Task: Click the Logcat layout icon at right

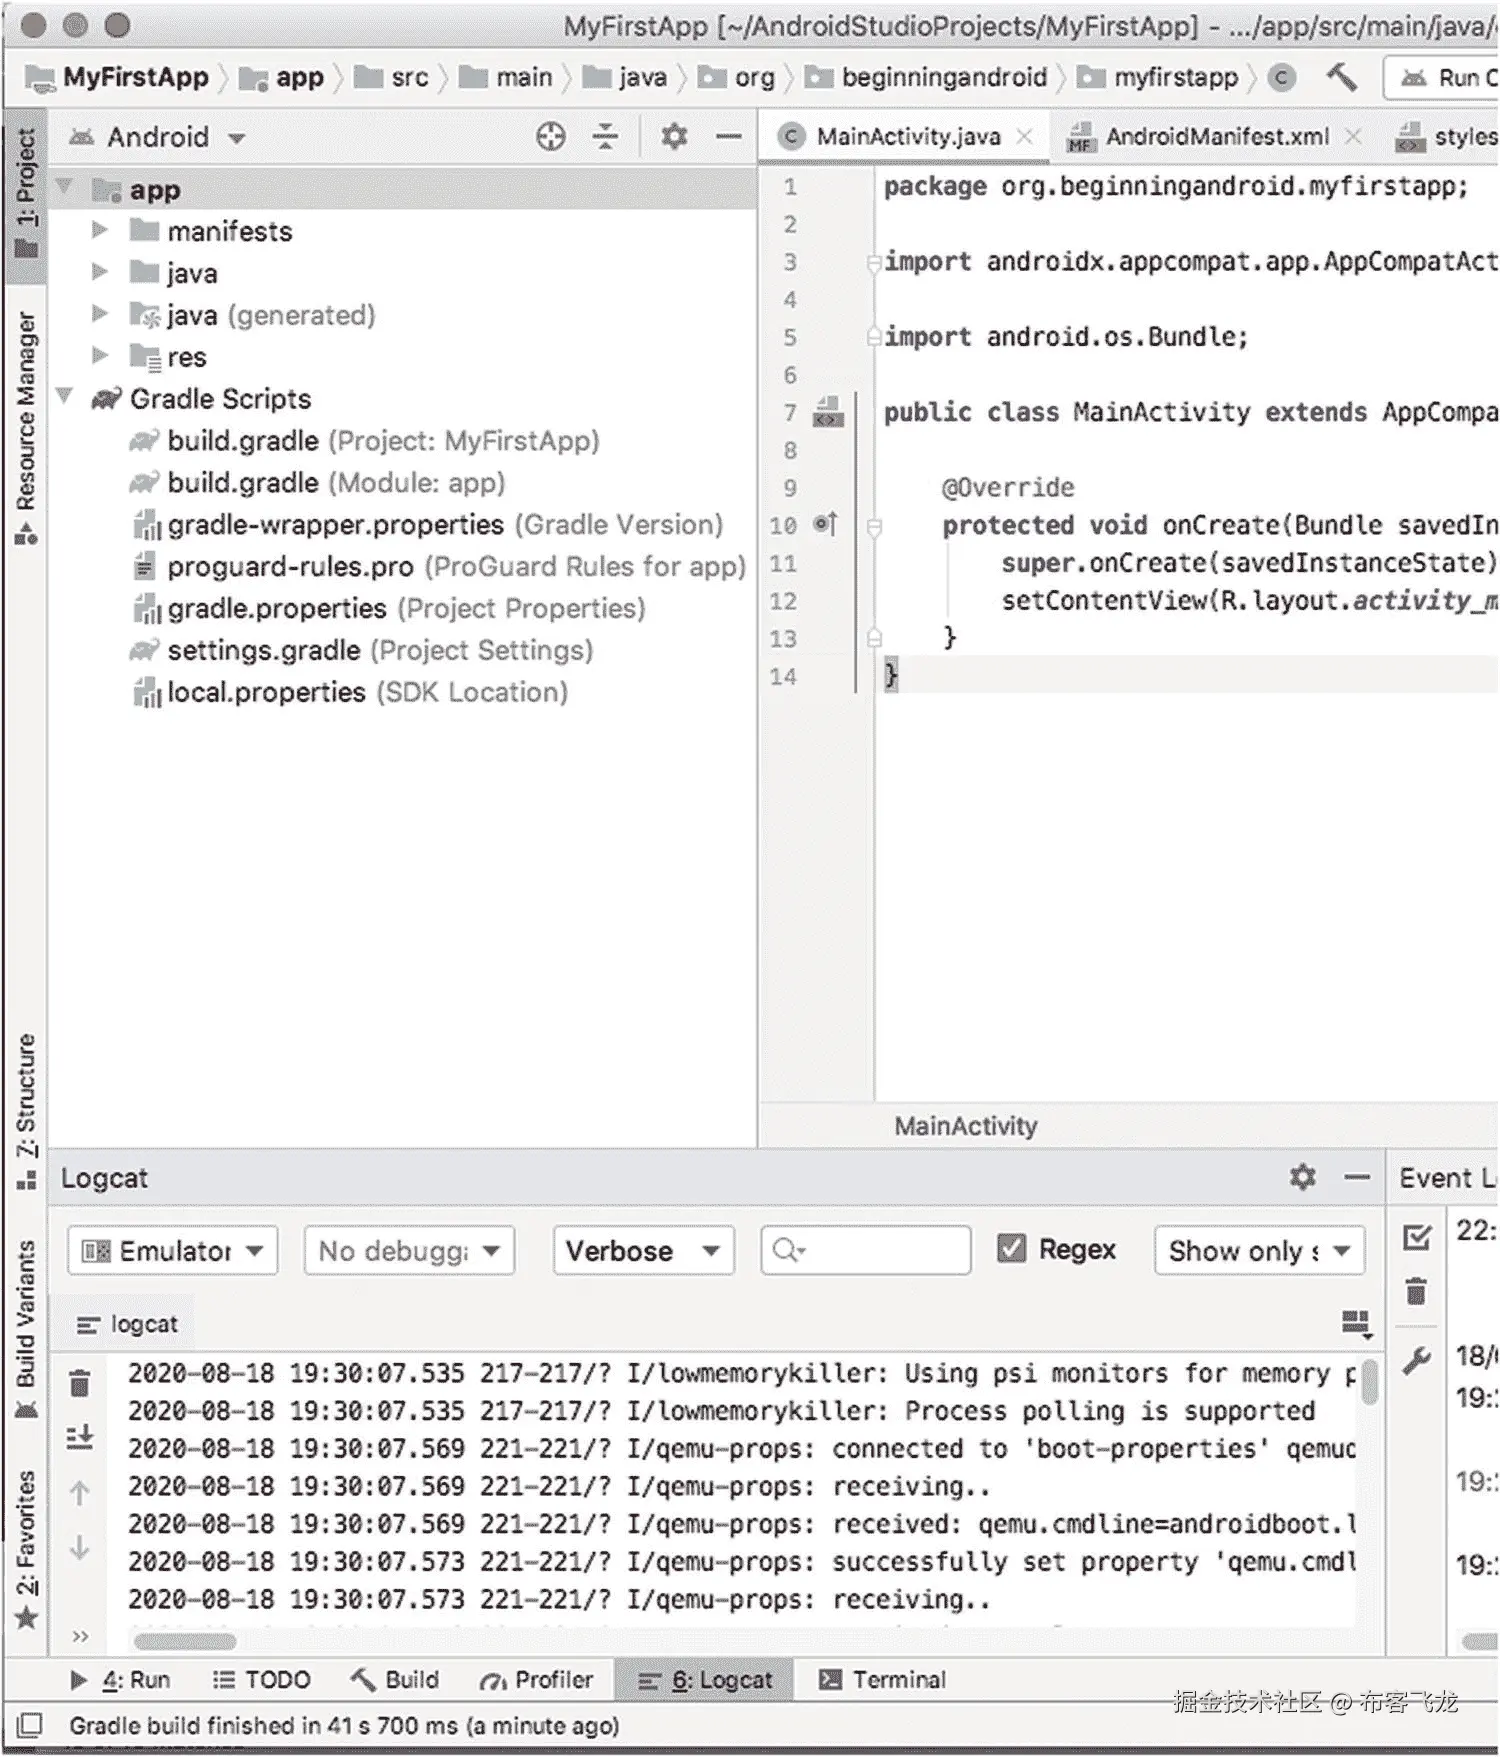Action: (1356, 1324)
